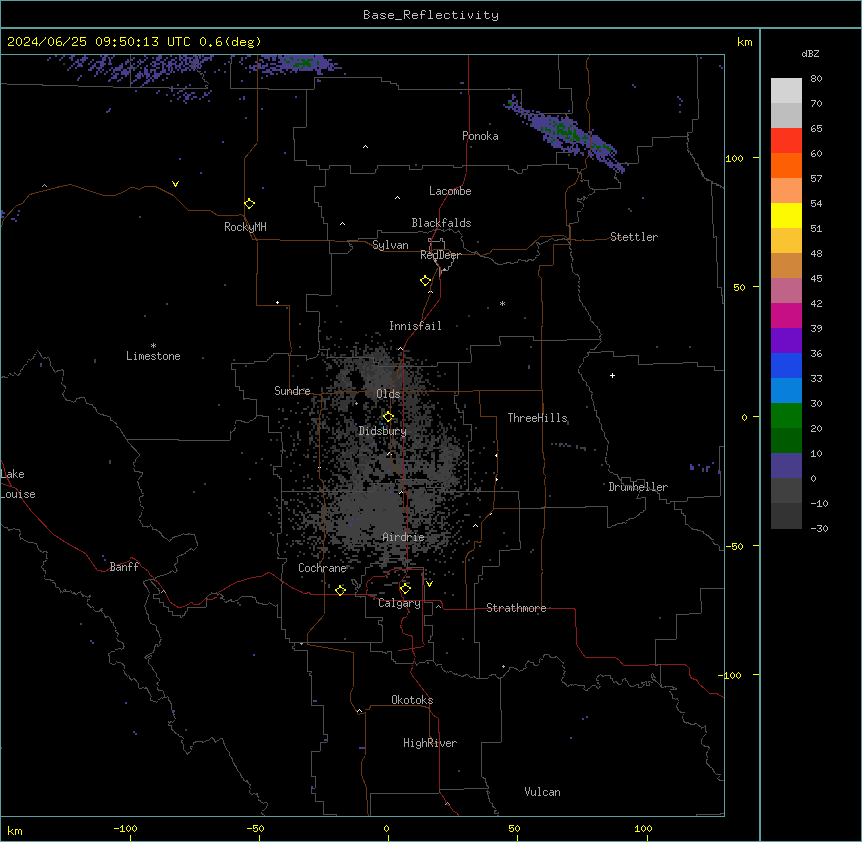Click the Limestone label
This screenshot has width=862, height=842.
click(x=153, y=356)
